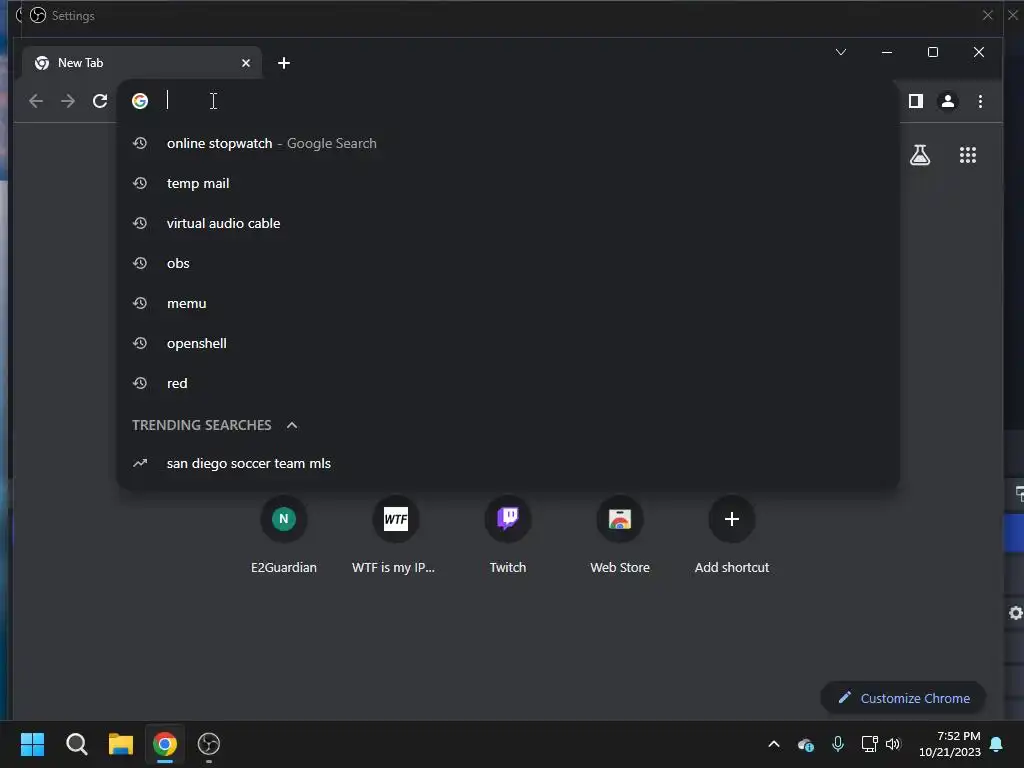Maximize the Chrome window

click(x=933, y=52)
